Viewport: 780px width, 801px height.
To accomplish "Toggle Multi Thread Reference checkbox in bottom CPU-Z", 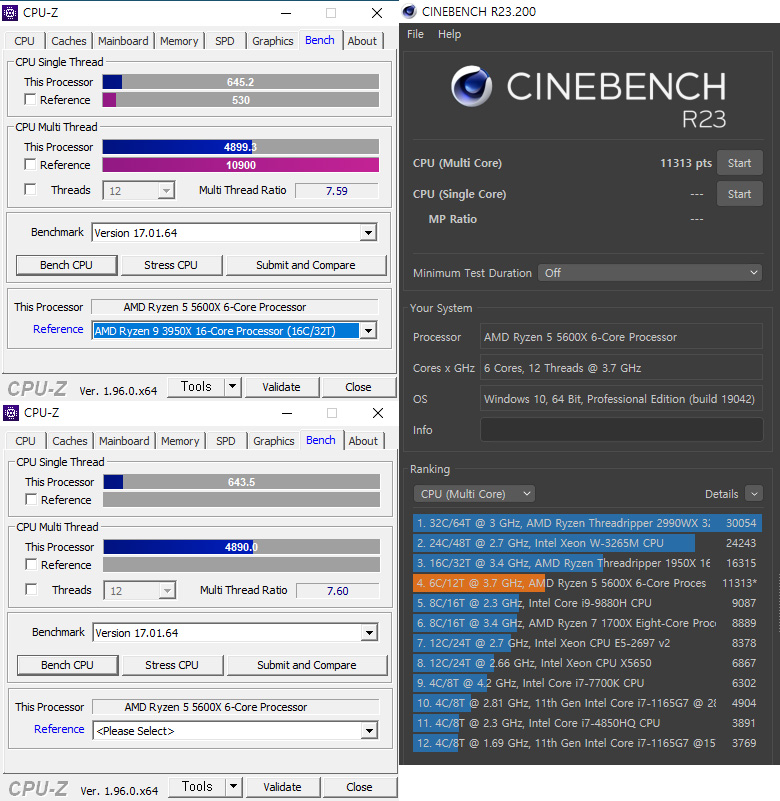I will tap(31, 564).
